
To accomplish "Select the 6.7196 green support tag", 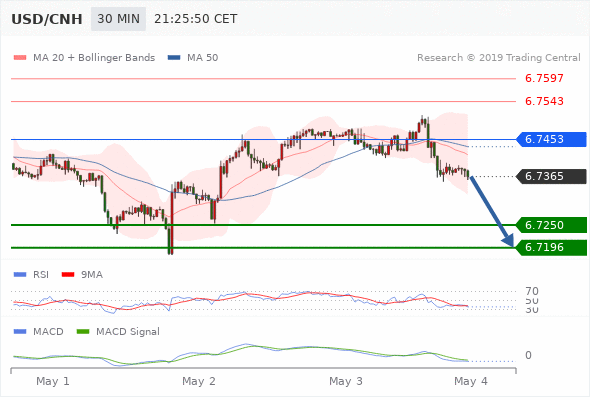I will [x=551, y=247].
